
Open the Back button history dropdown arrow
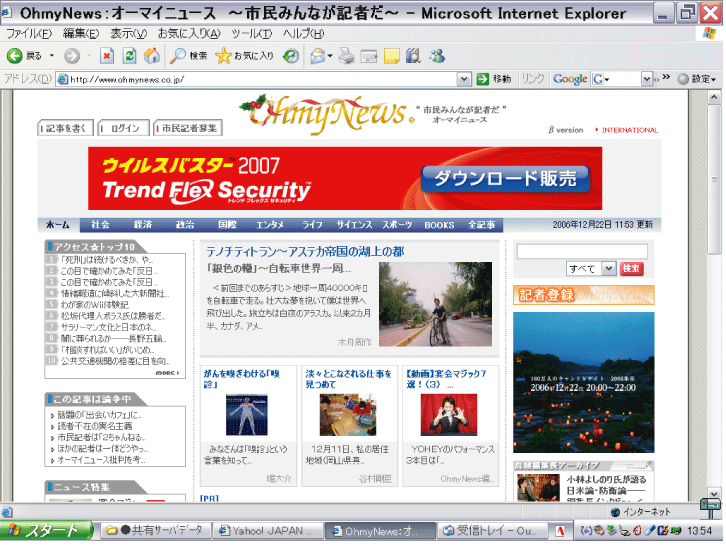52,56
